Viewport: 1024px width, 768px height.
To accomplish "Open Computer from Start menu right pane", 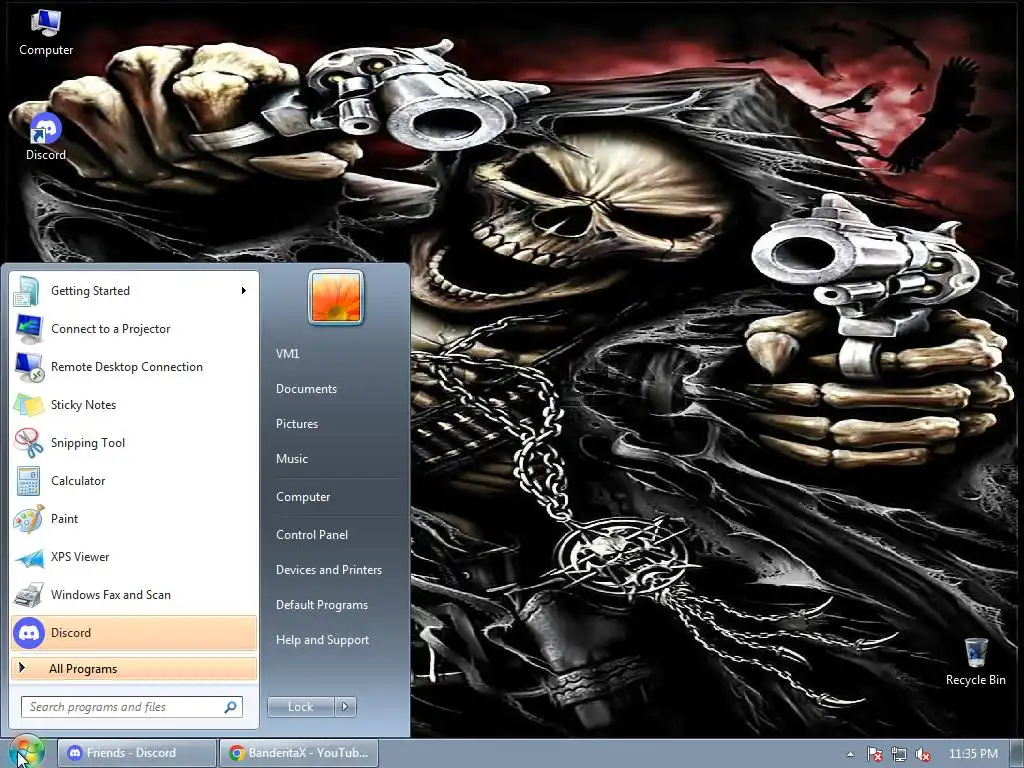I will tap(303, 497).
